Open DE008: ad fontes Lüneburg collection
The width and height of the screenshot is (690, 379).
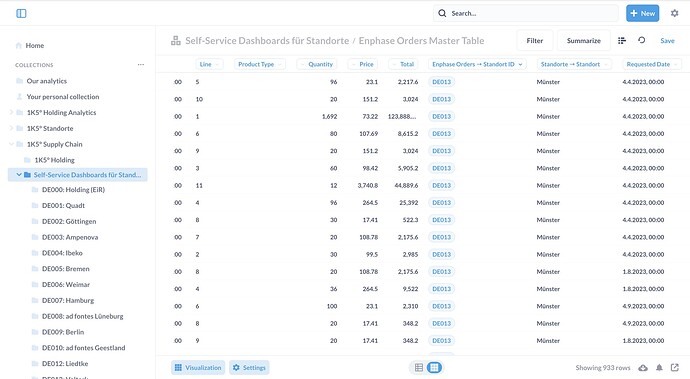(x=83, y=316)
